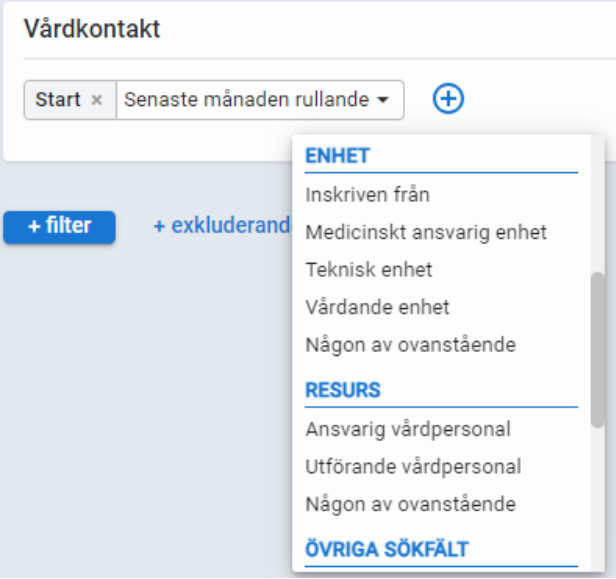Select Utförande vårdpersonal in the menu
This screenshot has height=579, width=616.
(x=413, y=466)
